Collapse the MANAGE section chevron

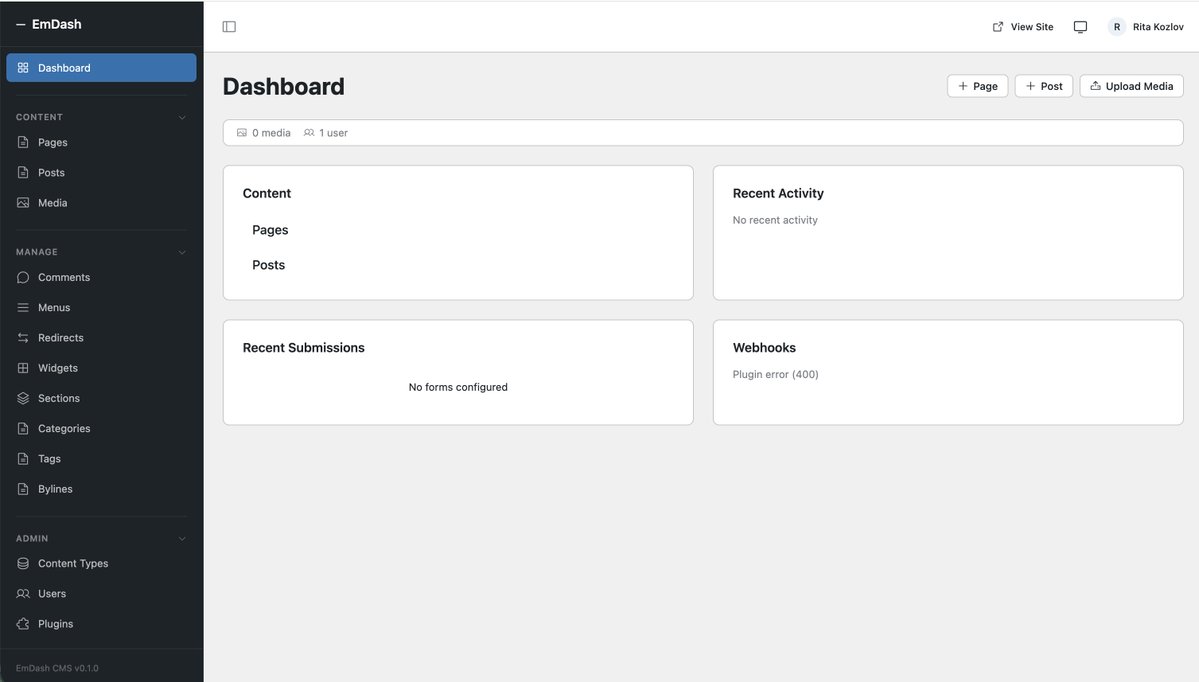point(182,252)
